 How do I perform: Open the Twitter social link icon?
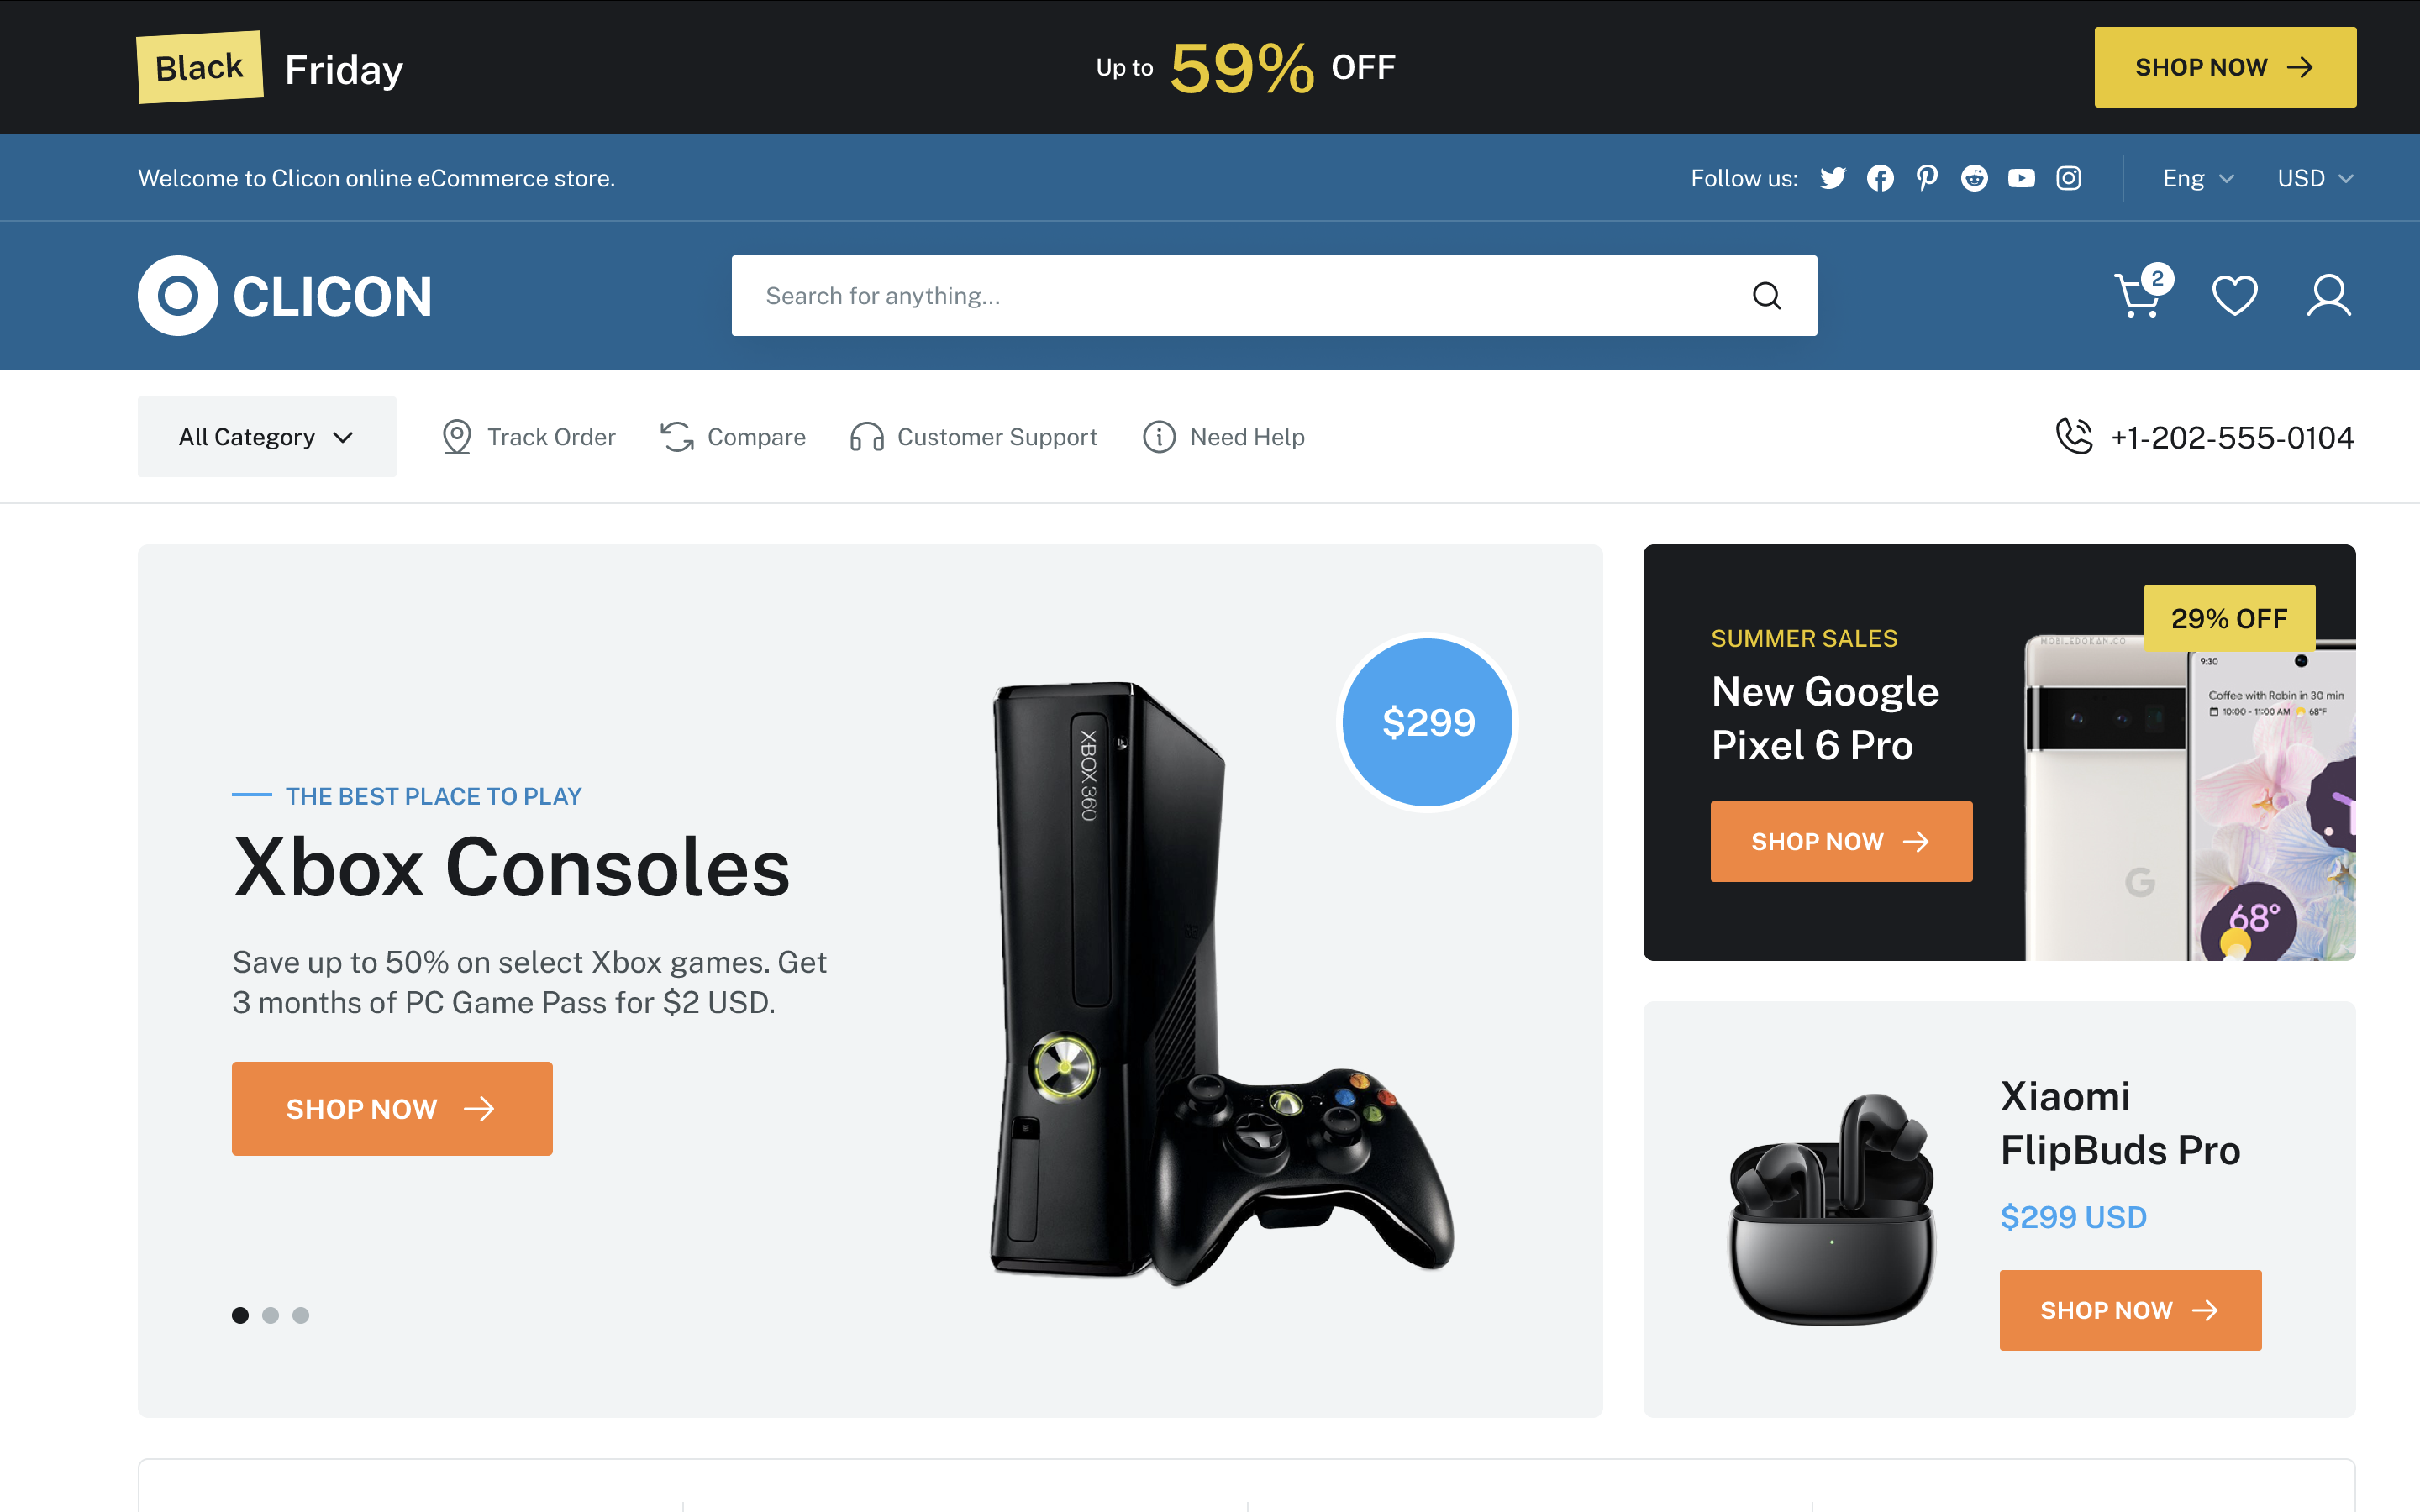coord(1832,178)
